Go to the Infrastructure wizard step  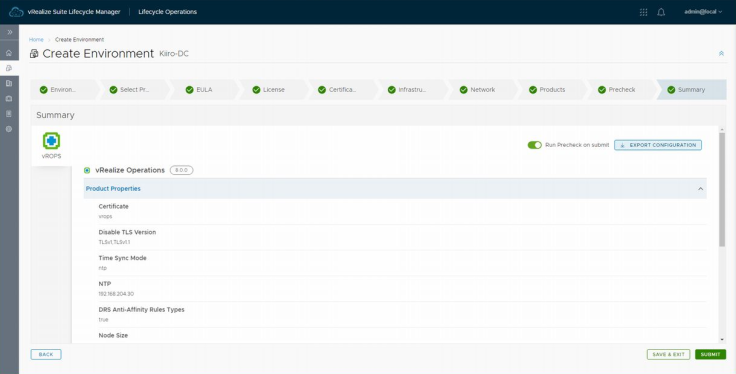click(x=412, y=90)
